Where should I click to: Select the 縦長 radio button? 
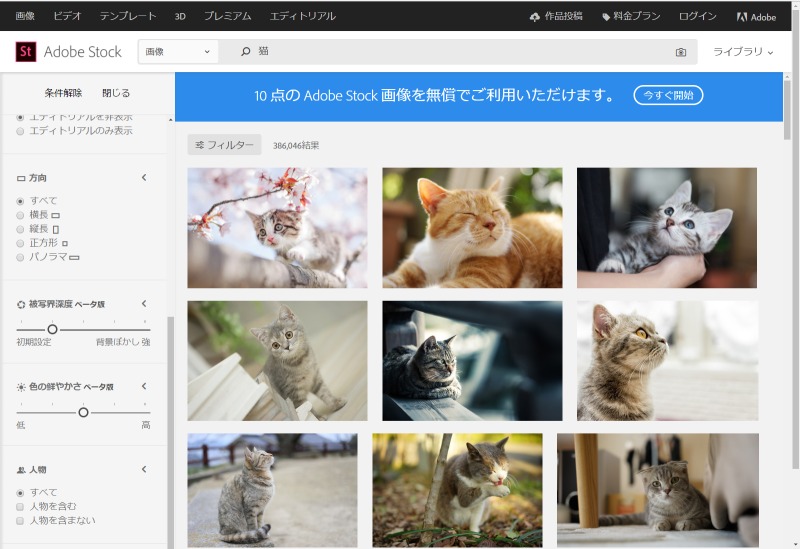click(x=20, y=229)
